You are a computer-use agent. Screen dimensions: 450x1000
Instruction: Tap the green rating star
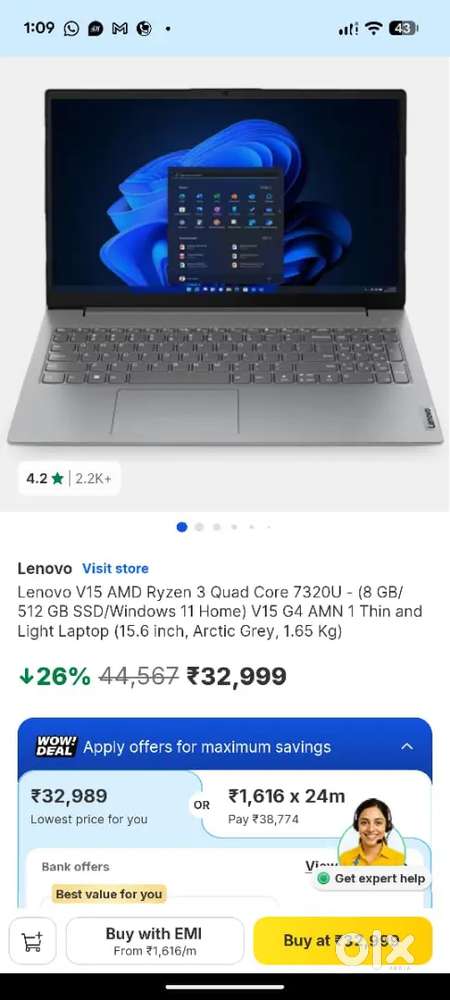pos(57,478)
